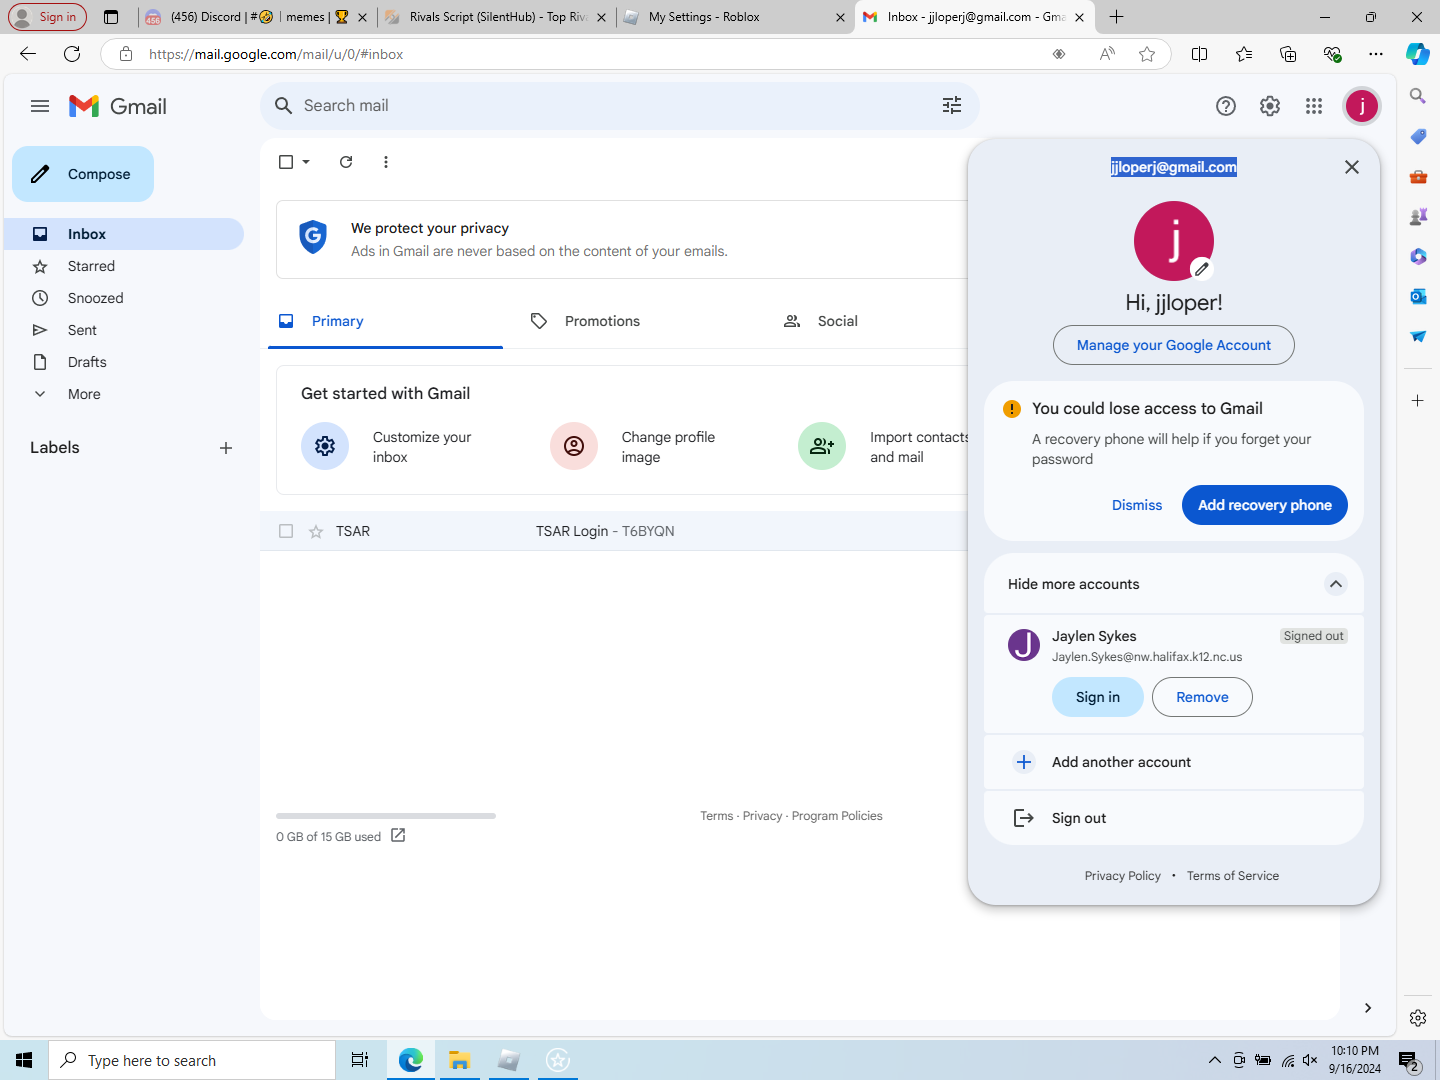
Task: Dismiss the recovery phone warning
Action: [x=1137, y=505]
